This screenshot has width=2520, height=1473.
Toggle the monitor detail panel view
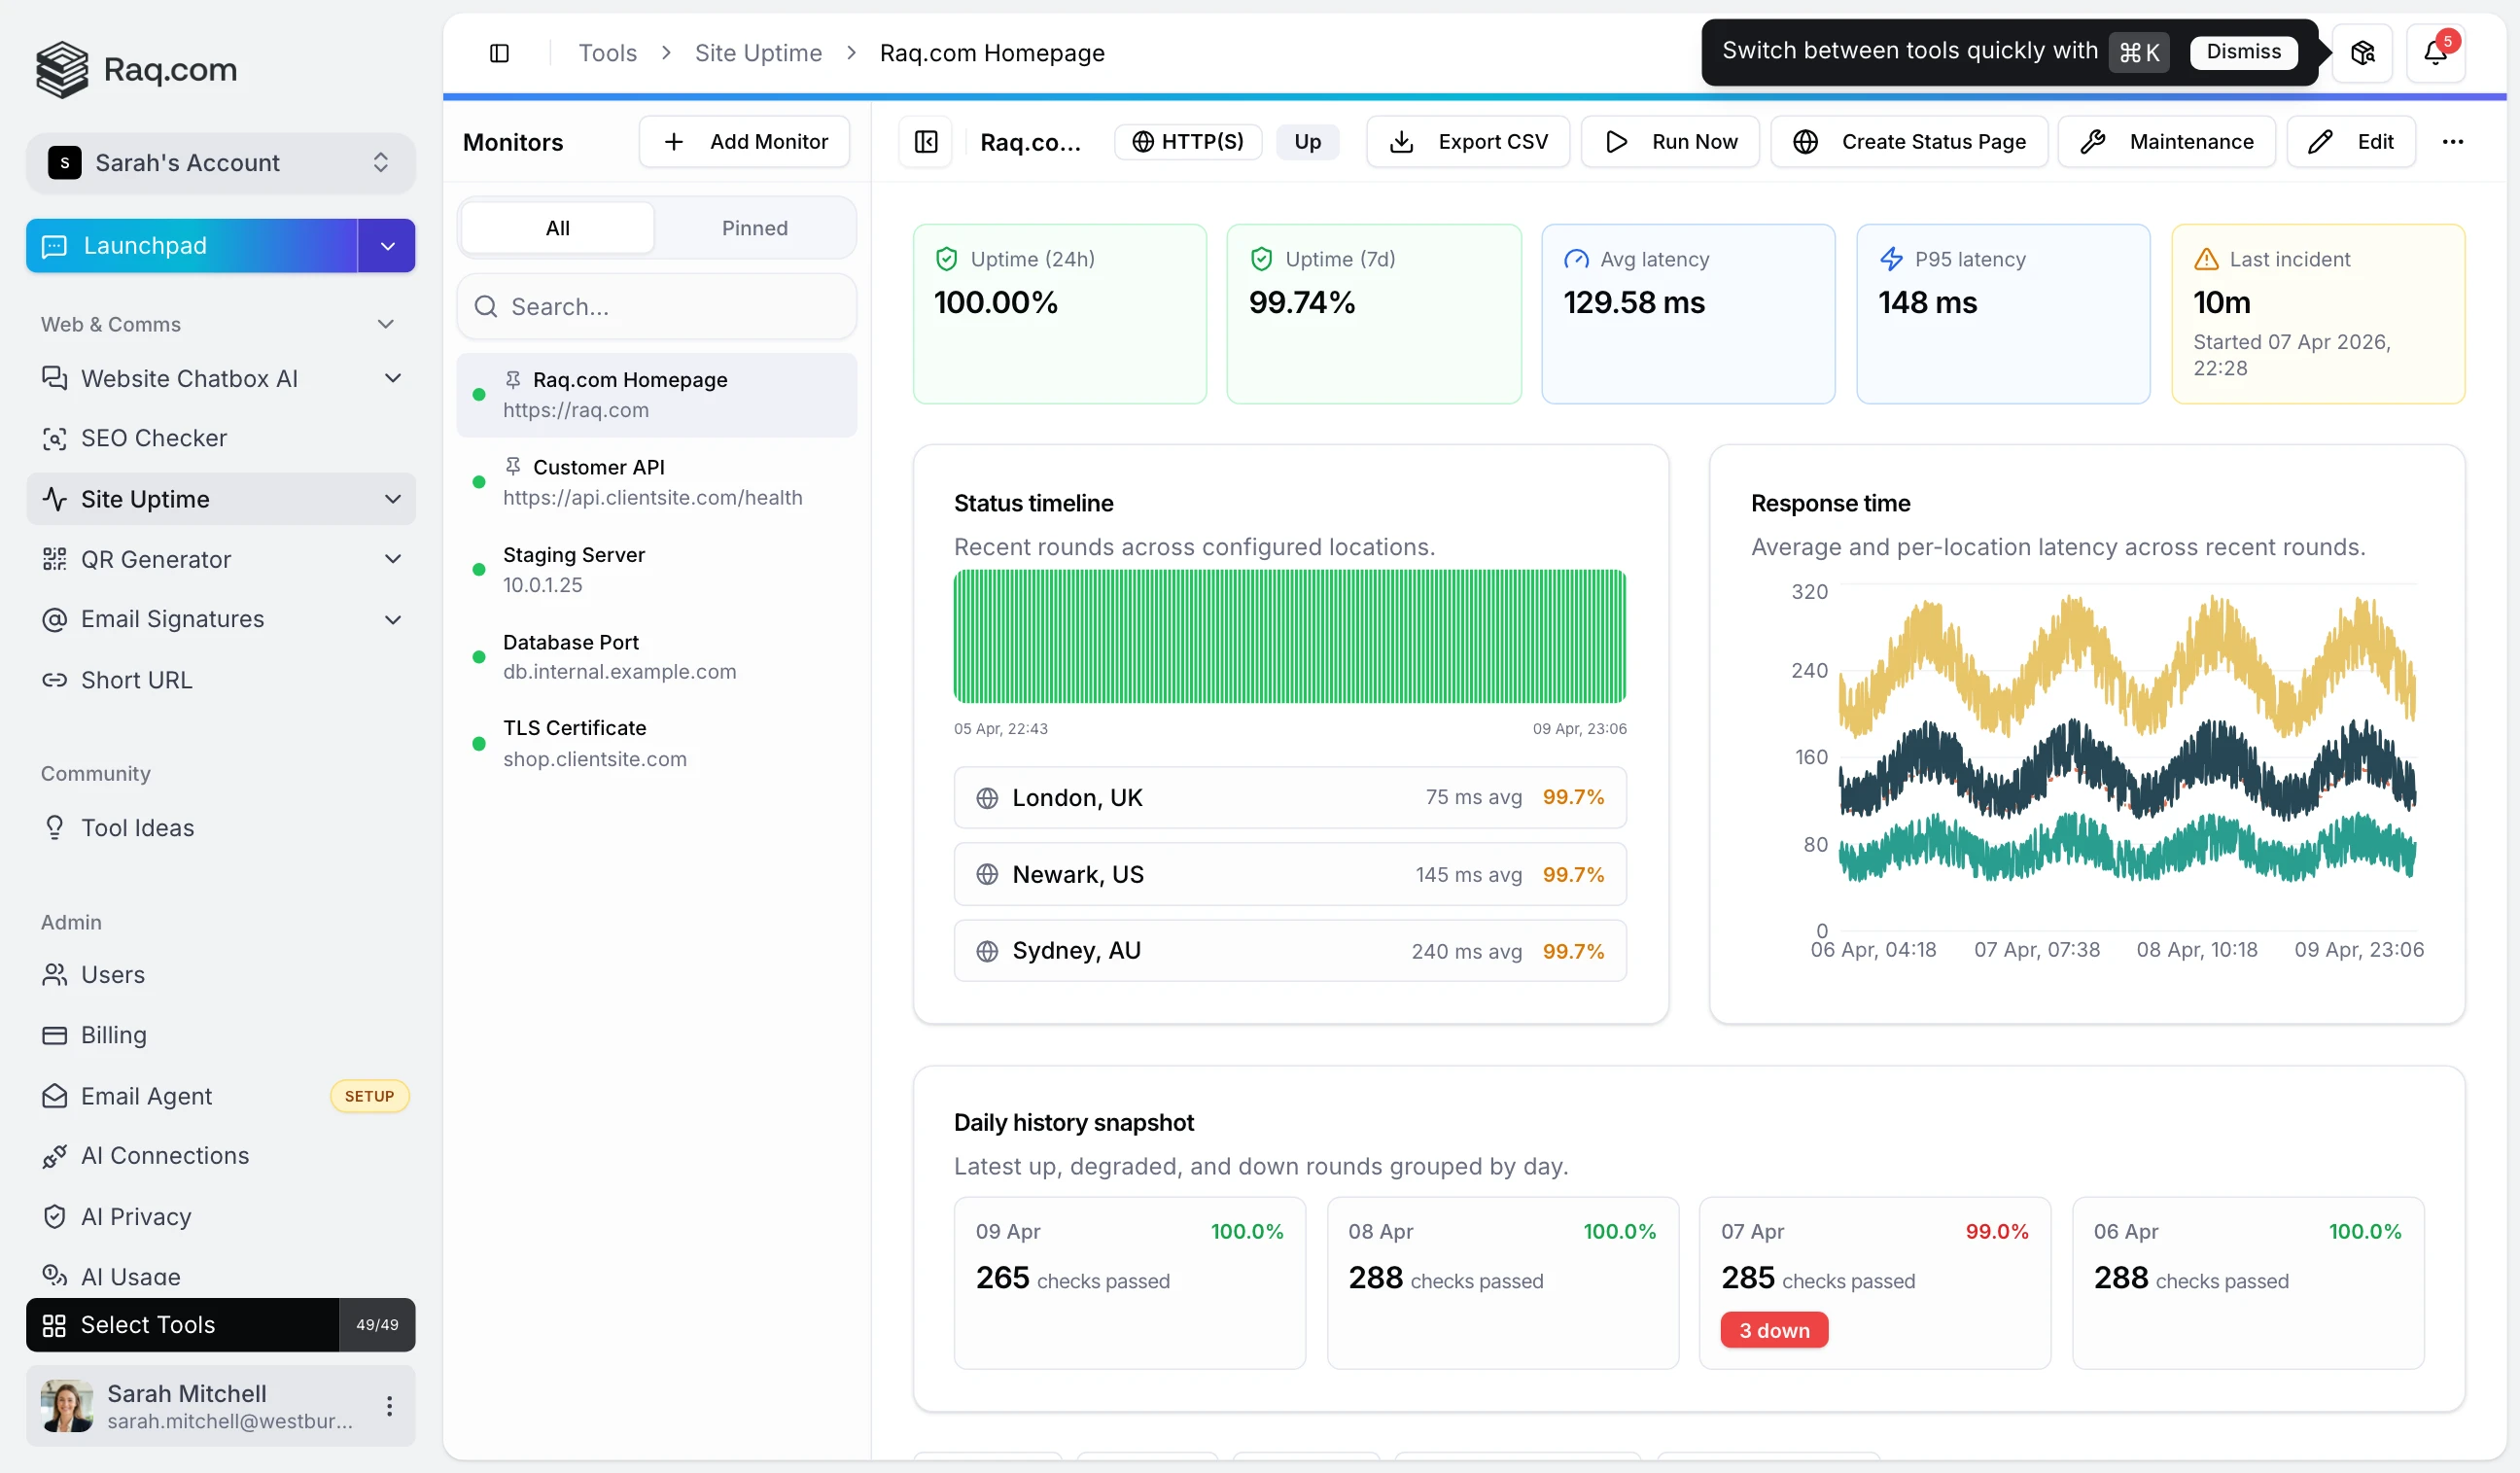(x=925, y=141)
